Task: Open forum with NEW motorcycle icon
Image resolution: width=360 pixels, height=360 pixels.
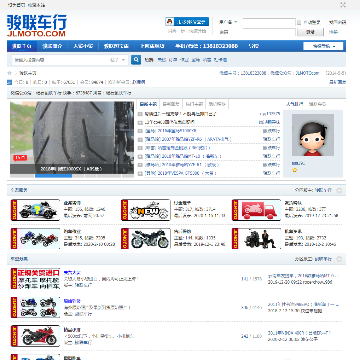Action: click(x=146, y=210)
